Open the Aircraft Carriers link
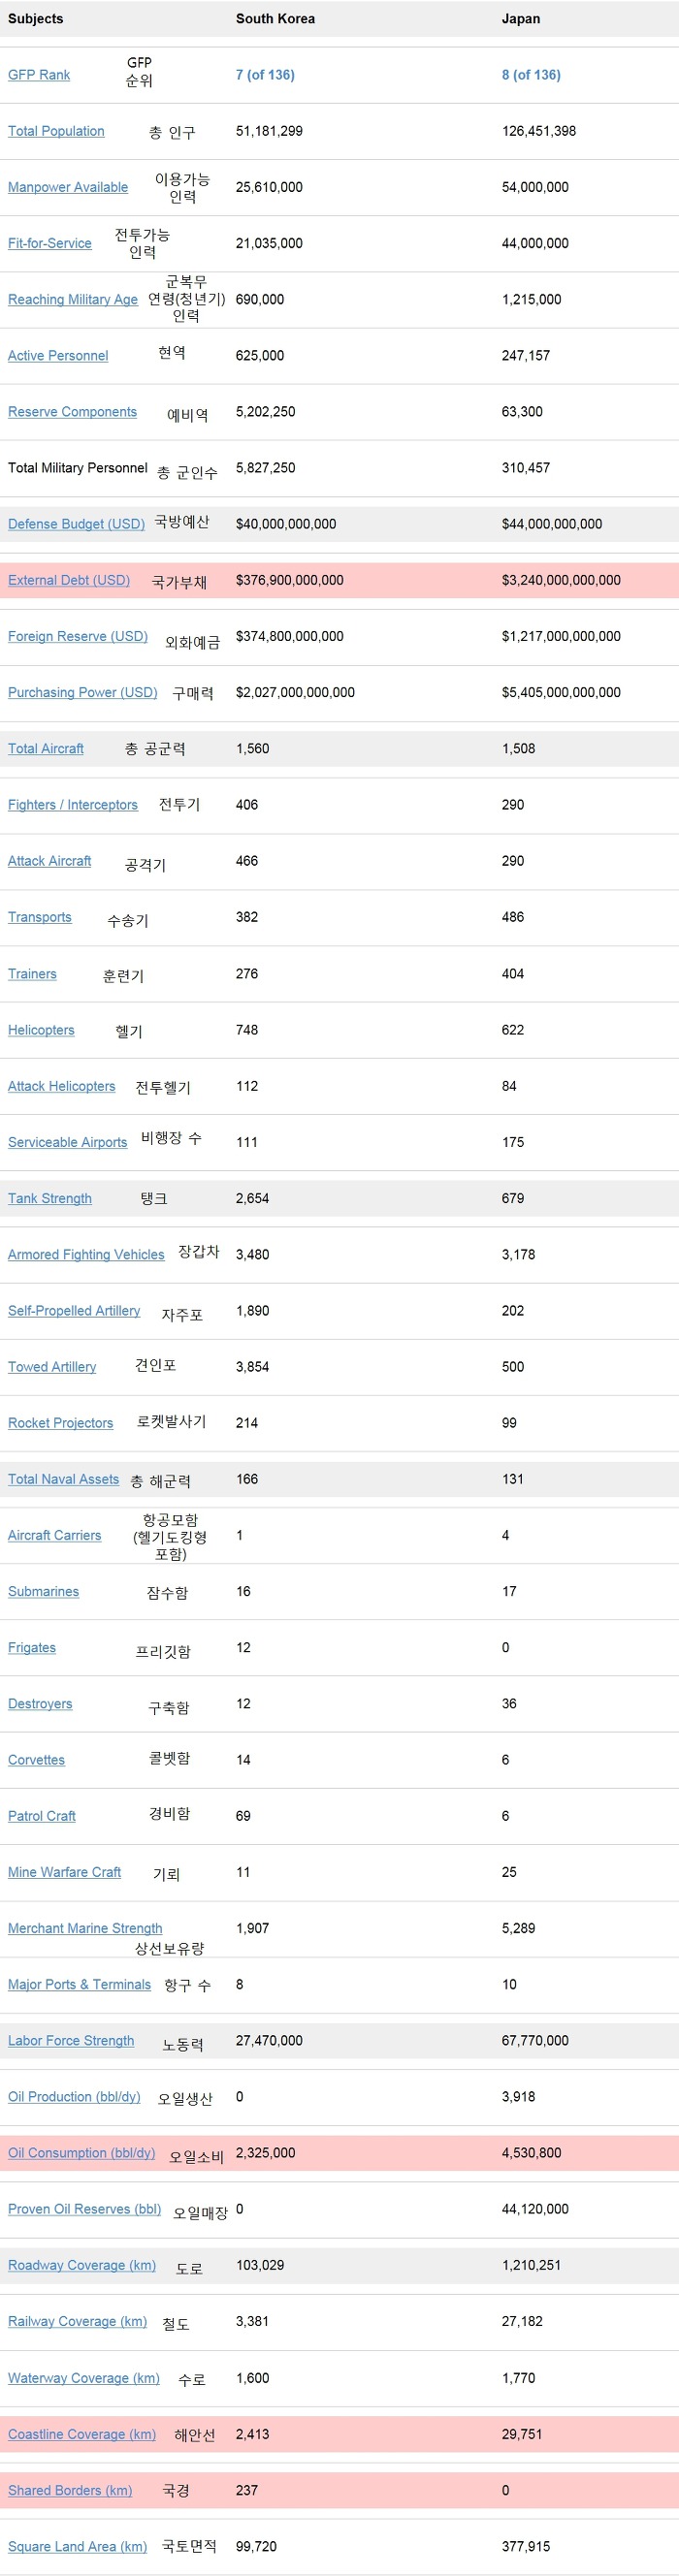The height and width of the screenshot is (2576, 679). pyautogui.click(x=55, y=1535)
